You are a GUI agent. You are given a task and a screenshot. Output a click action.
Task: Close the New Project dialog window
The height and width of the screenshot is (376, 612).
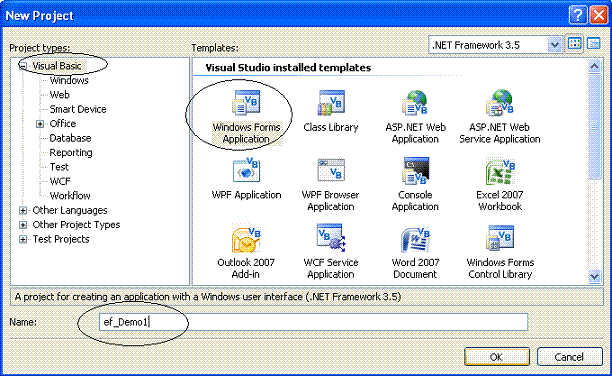598,15
